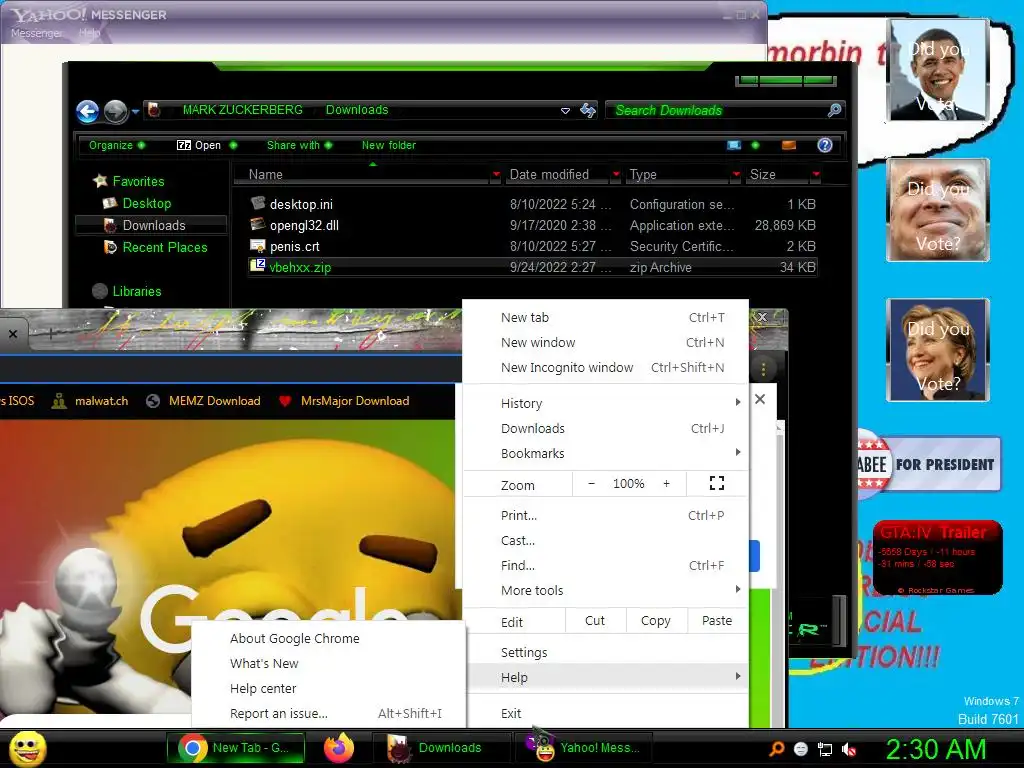The width and height of the screenshot is (1024, 768).
Task: Click the Obama Did you Vote thumbnail
Action: (938, 70)
